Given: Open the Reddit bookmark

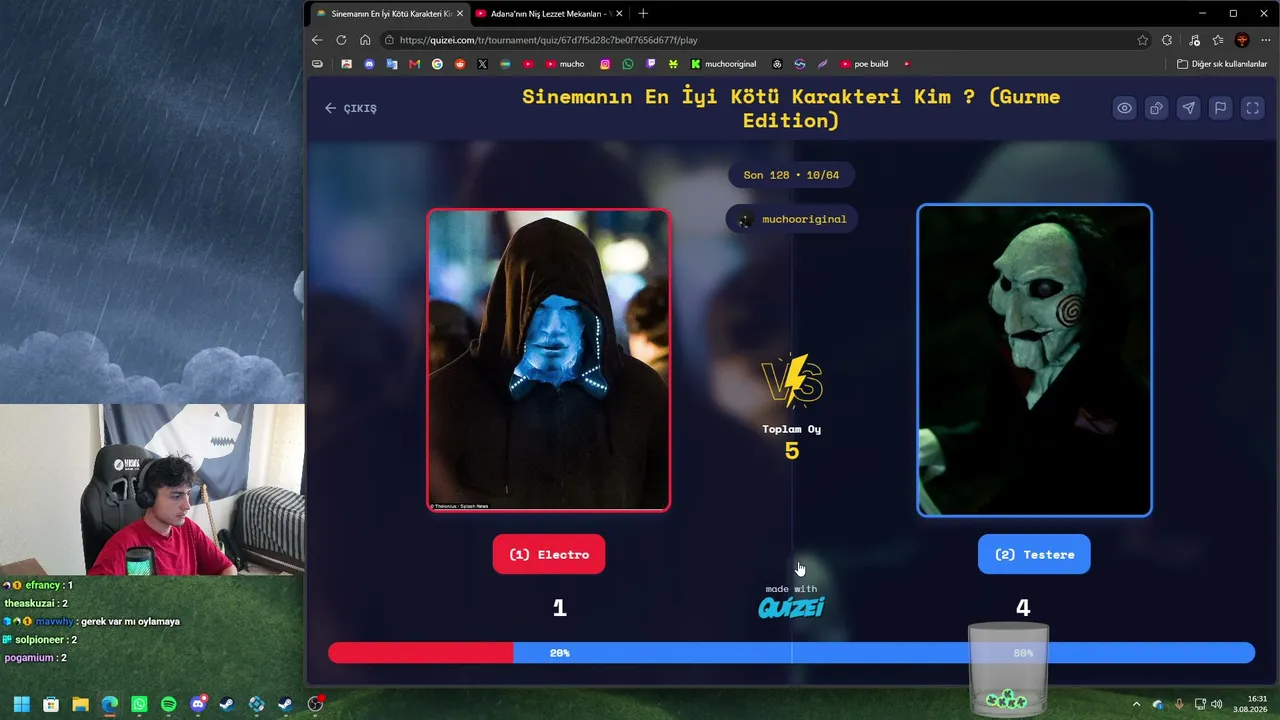Looking at the screenshot, I should click(x=460, y=64).
